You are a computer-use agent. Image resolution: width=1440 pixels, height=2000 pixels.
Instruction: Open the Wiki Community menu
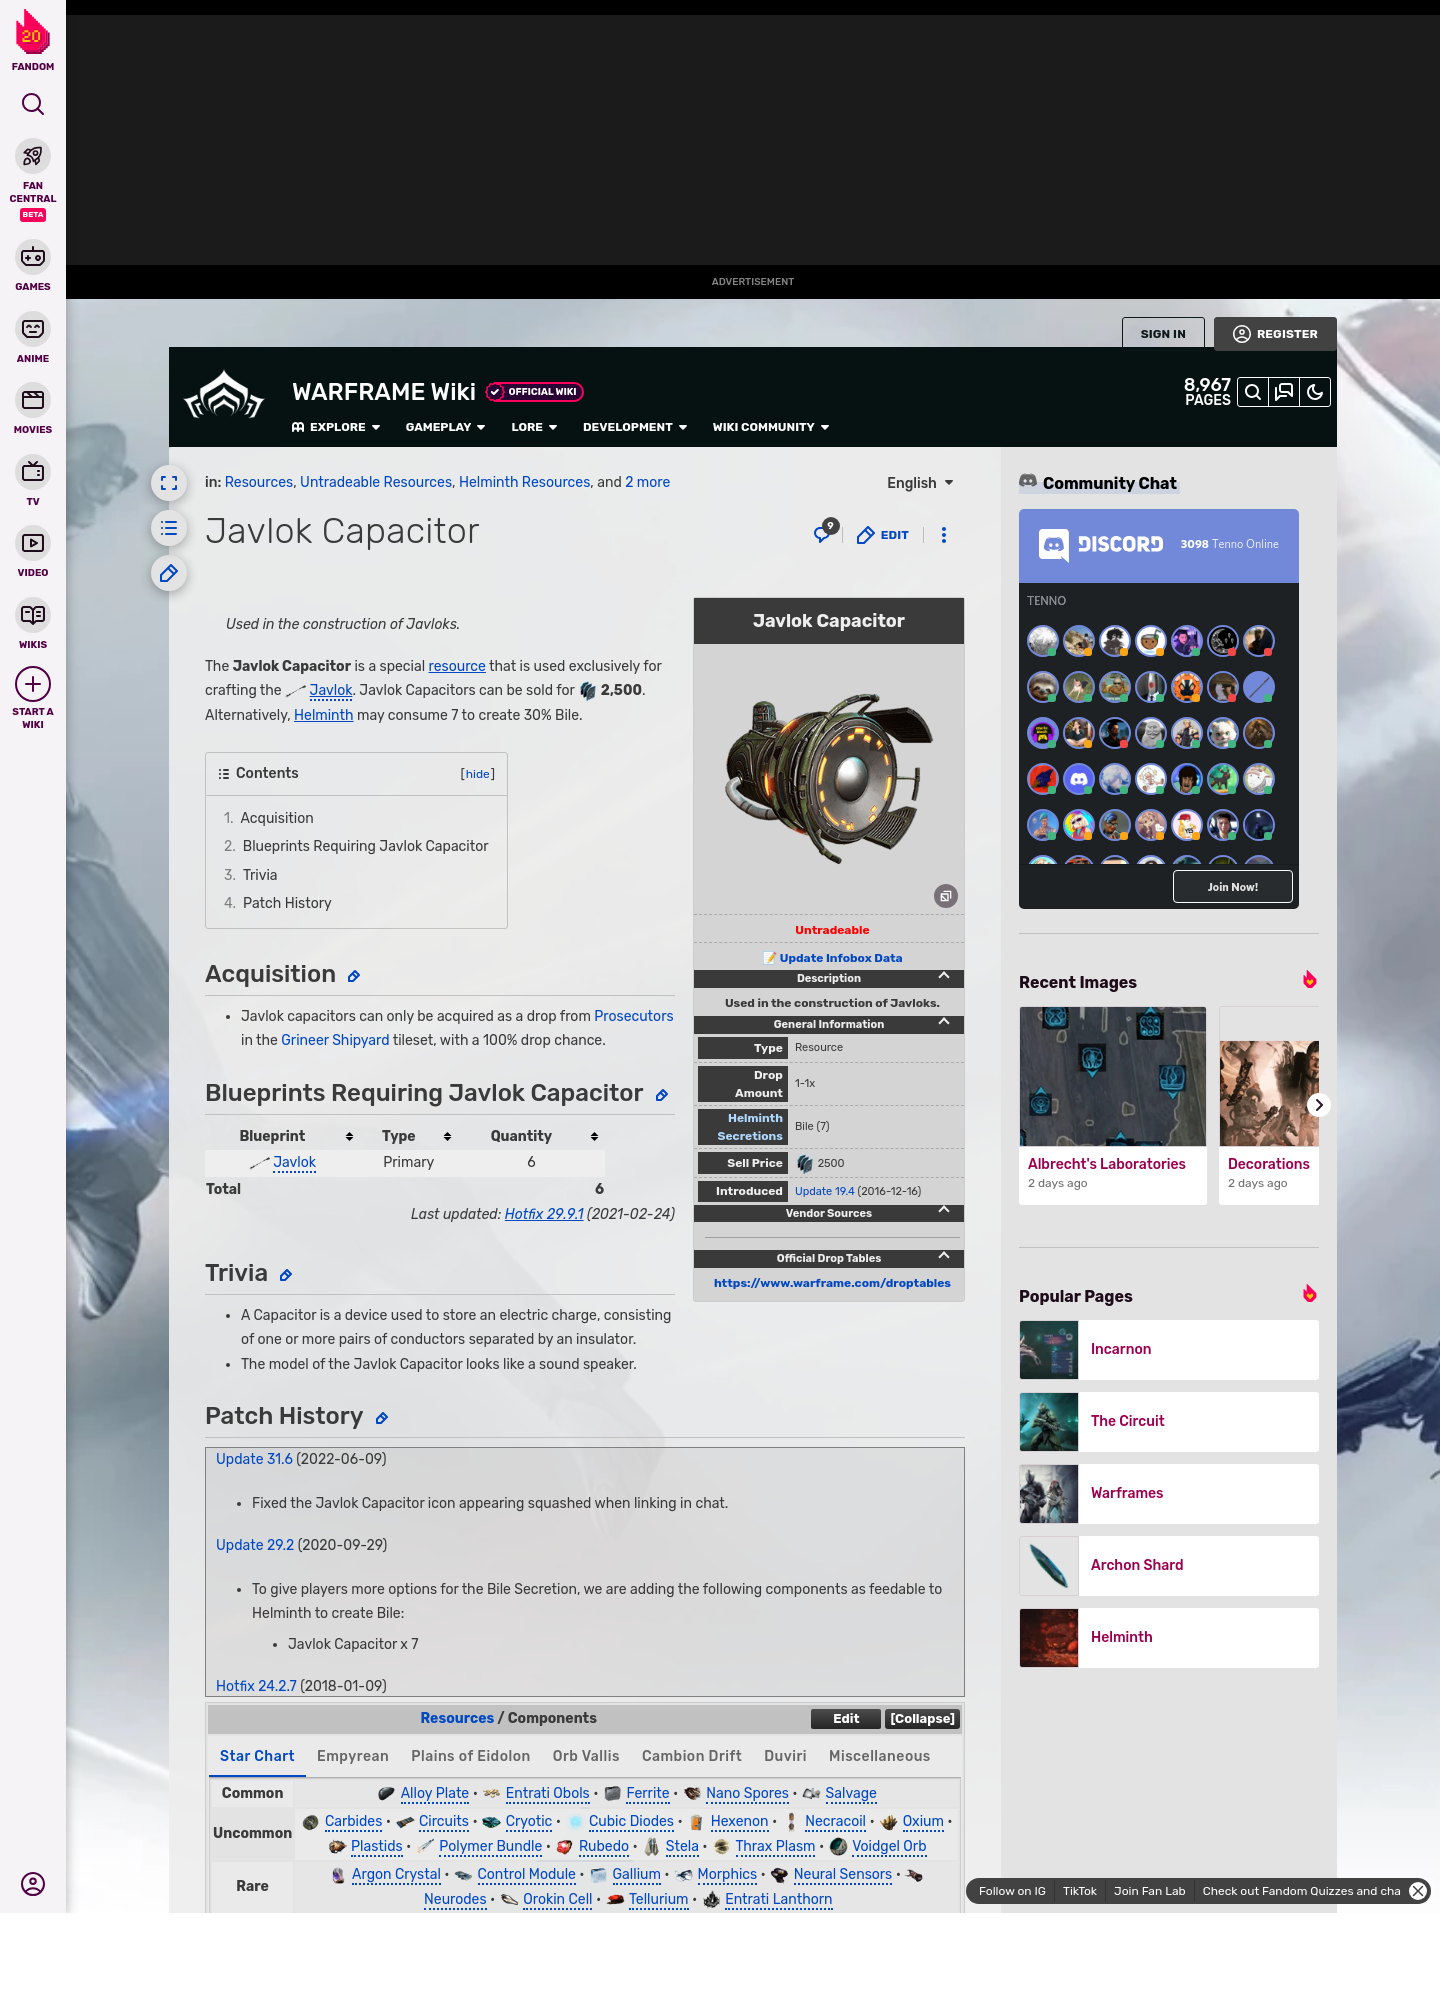[x=771, y=427]
